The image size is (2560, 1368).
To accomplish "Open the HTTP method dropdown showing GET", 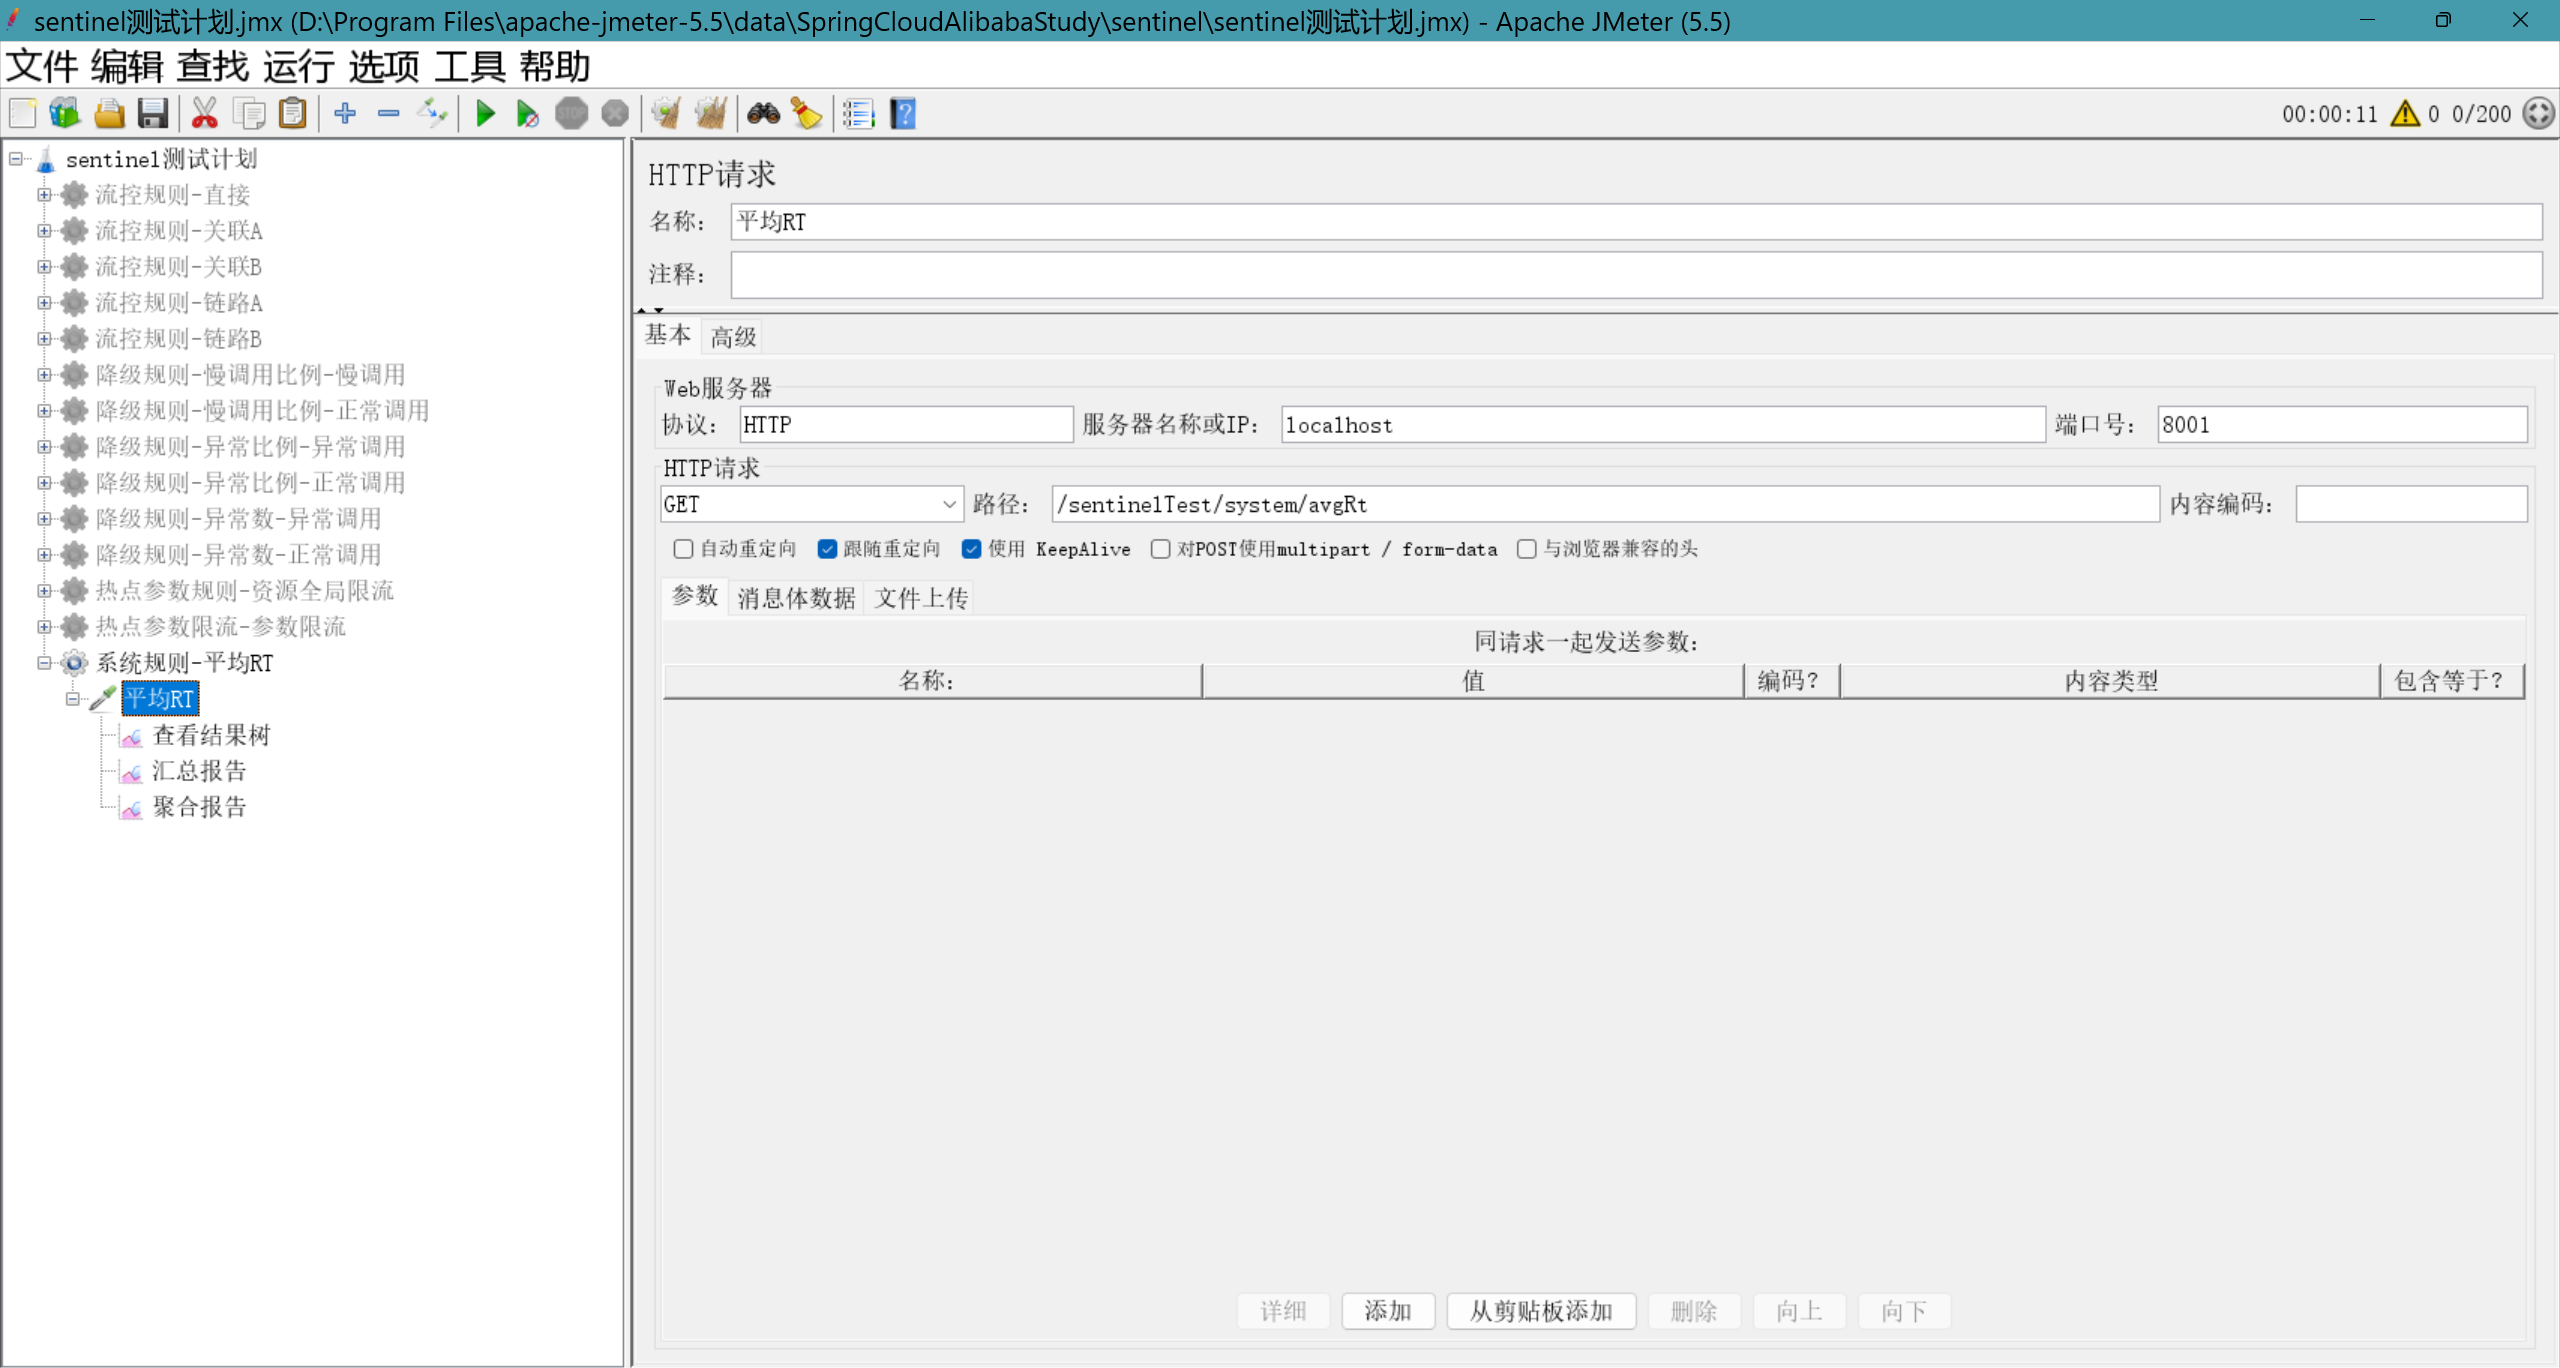I will click(x=946, y=504).
